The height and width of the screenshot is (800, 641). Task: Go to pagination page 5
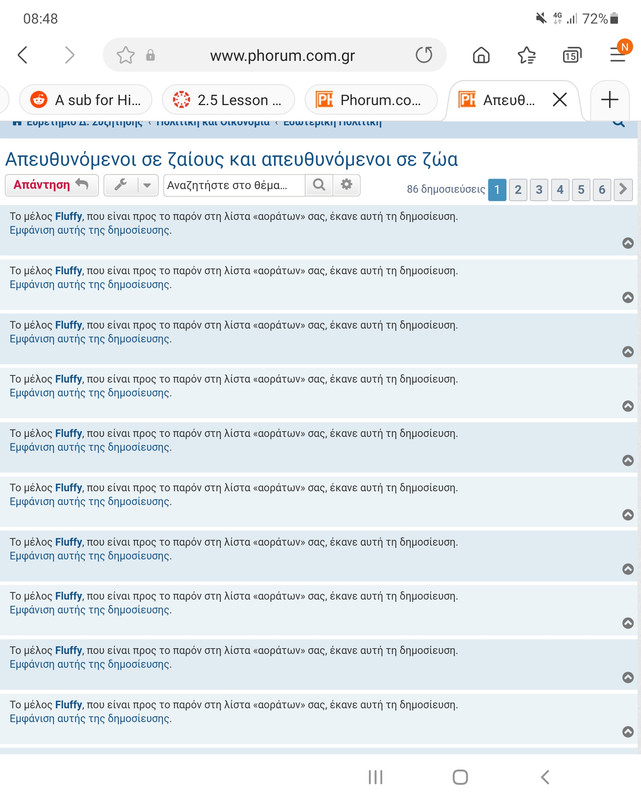coord(581,190)
